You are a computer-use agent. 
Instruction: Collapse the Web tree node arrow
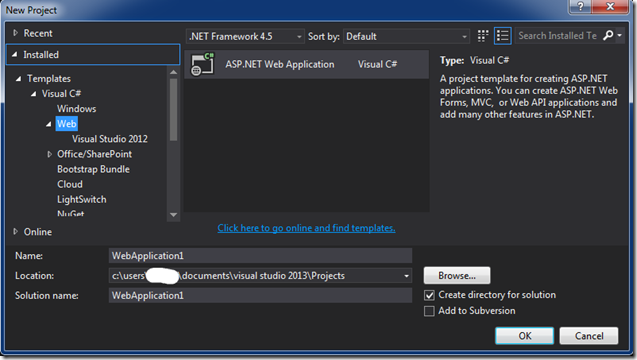pos(48,124)
